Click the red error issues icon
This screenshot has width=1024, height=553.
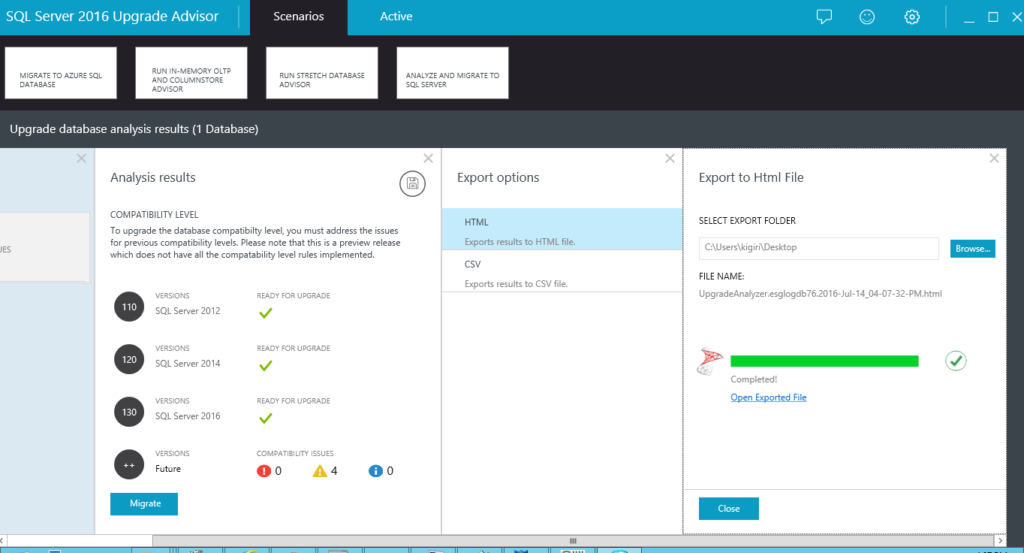pos(264,471)
